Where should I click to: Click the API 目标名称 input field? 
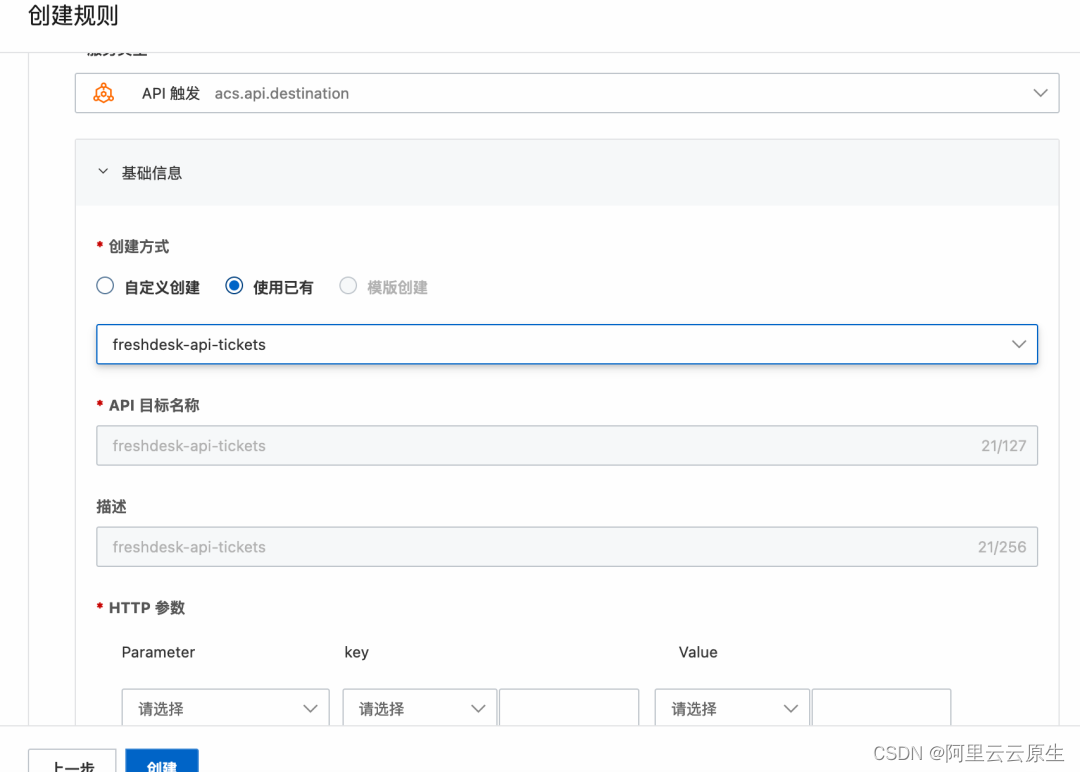(567, 446)
